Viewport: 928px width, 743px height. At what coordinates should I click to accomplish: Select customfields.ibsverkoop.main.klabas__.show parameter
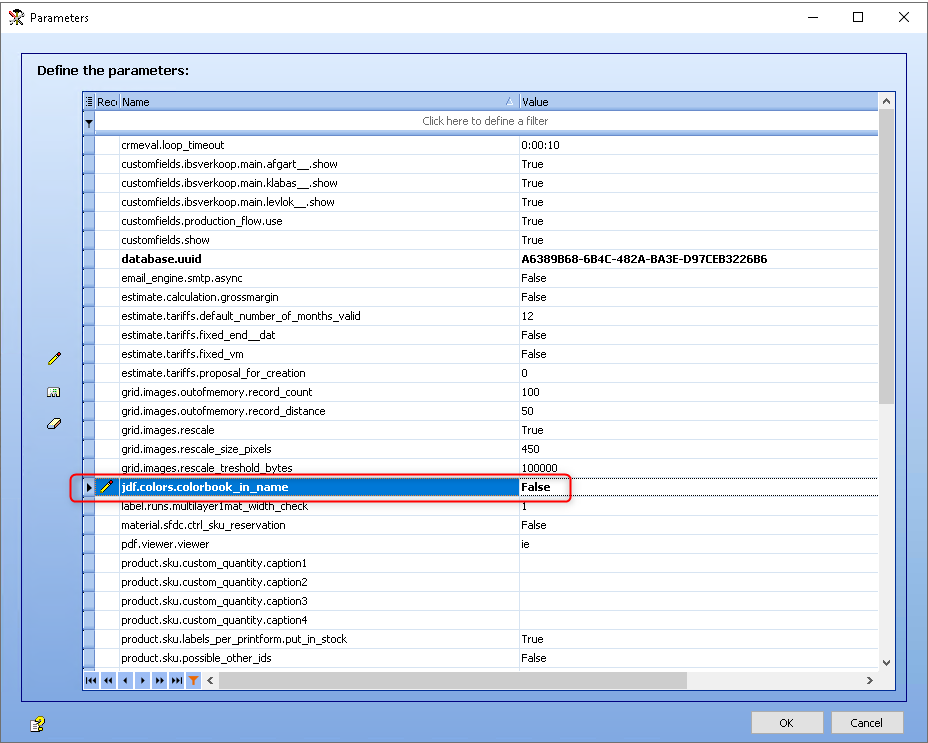coord(480,183)
